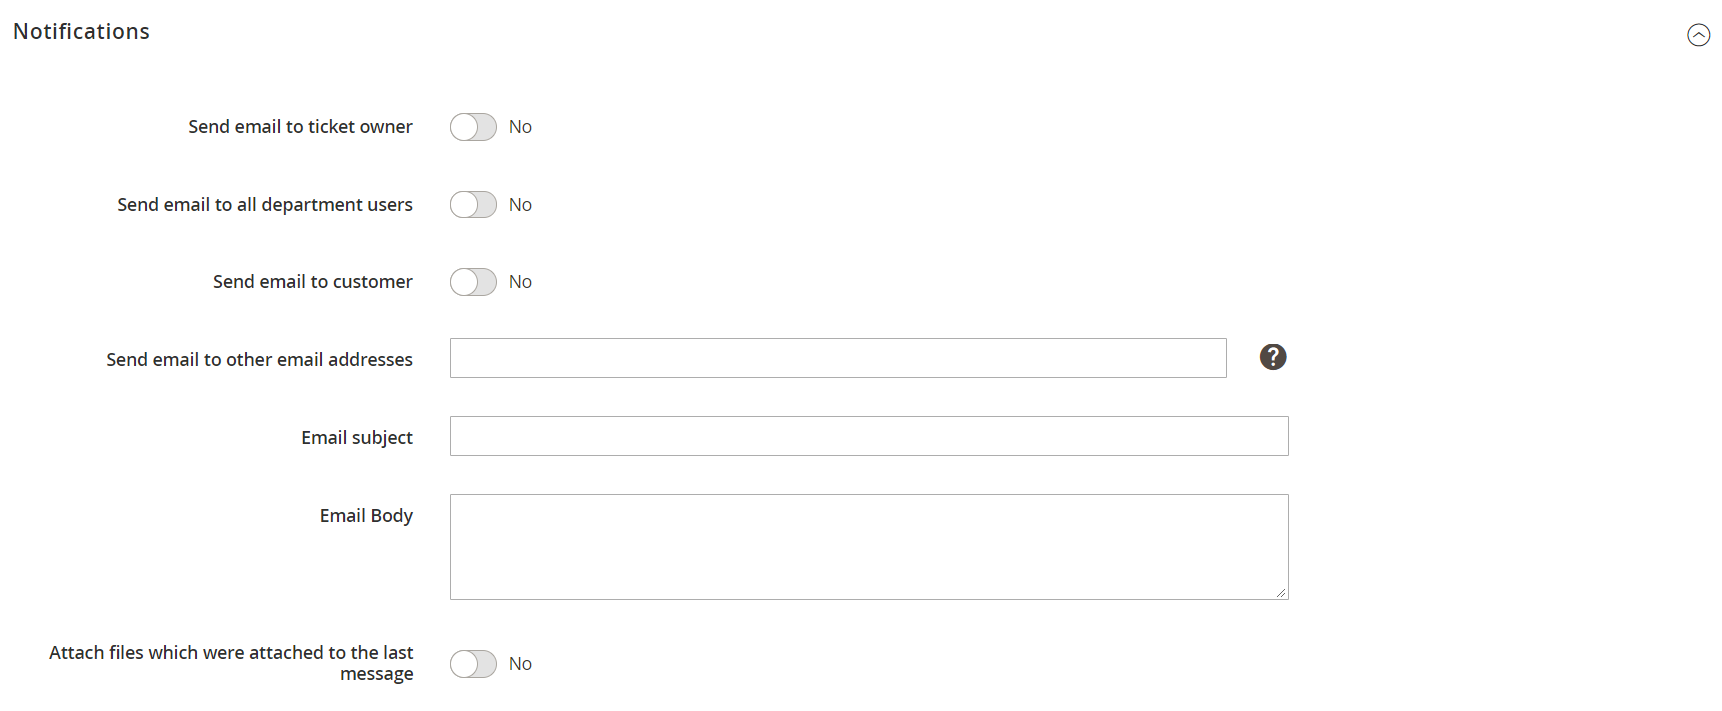Click the Email Body resize handle corner
The width and height of the screenshot is (1722, 711).
pyautogui.click(x=1281, y=592)
